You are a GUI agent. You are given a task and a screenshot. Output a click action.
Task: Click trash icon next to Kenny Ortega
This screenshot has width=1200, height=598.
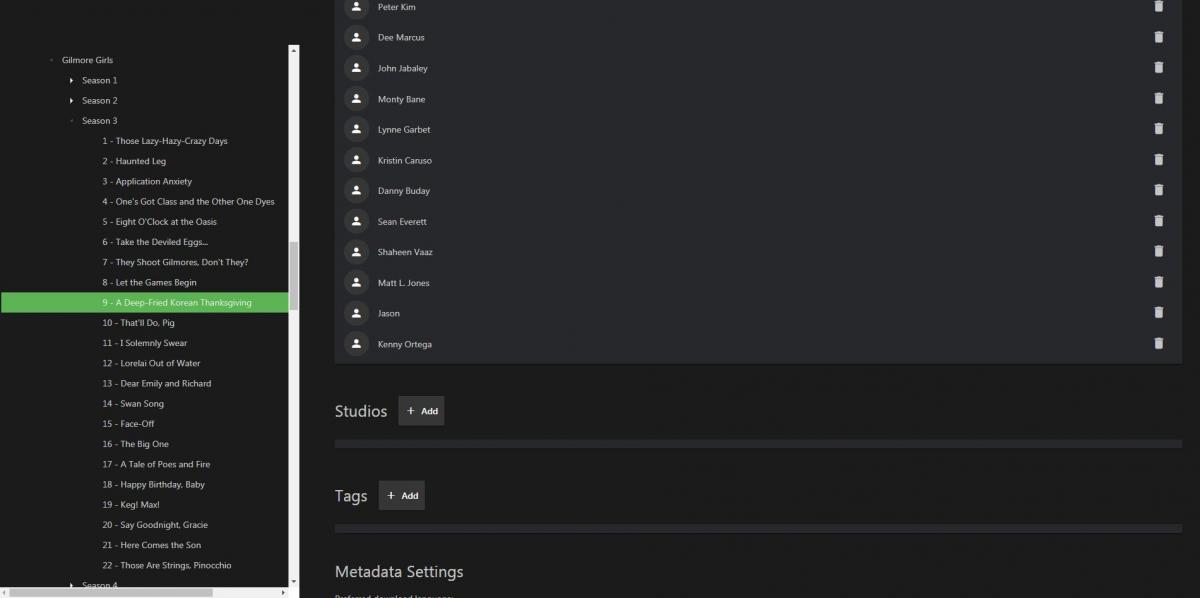[x=1159, y=343]
